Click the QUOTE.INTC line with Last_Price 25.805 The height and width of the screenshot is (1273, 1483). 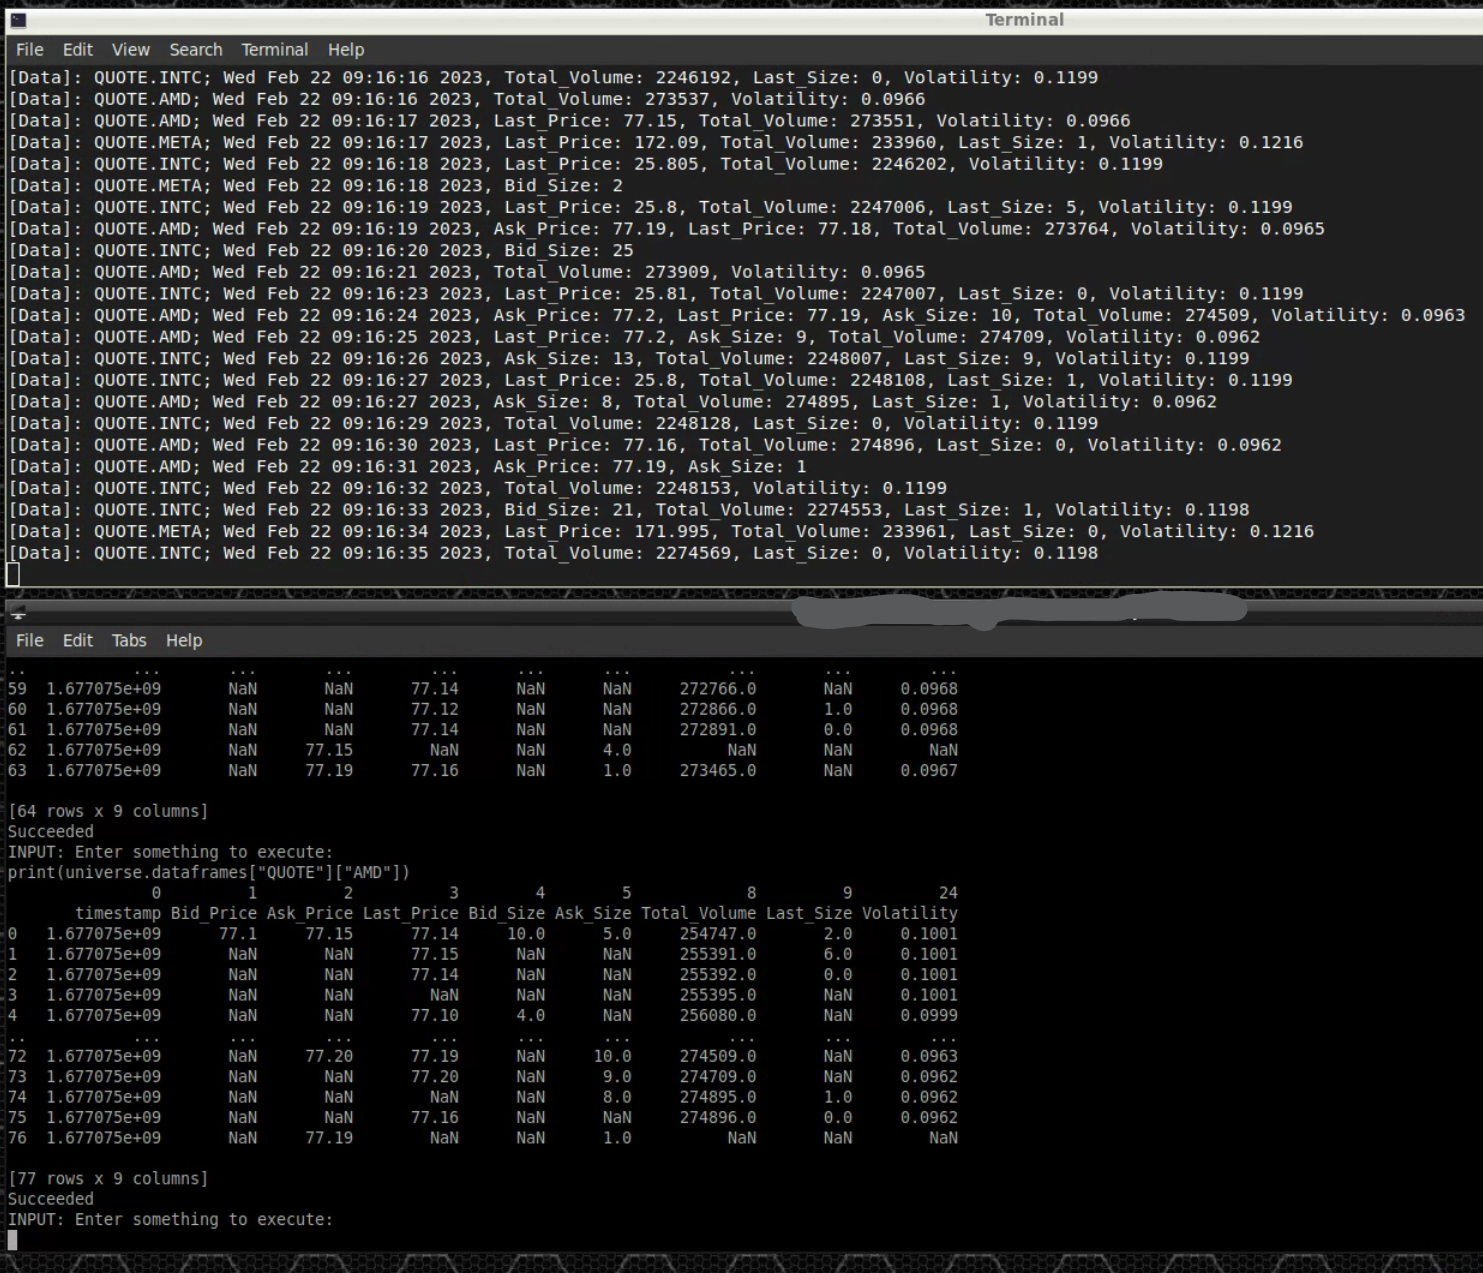(x=586, y=164)
